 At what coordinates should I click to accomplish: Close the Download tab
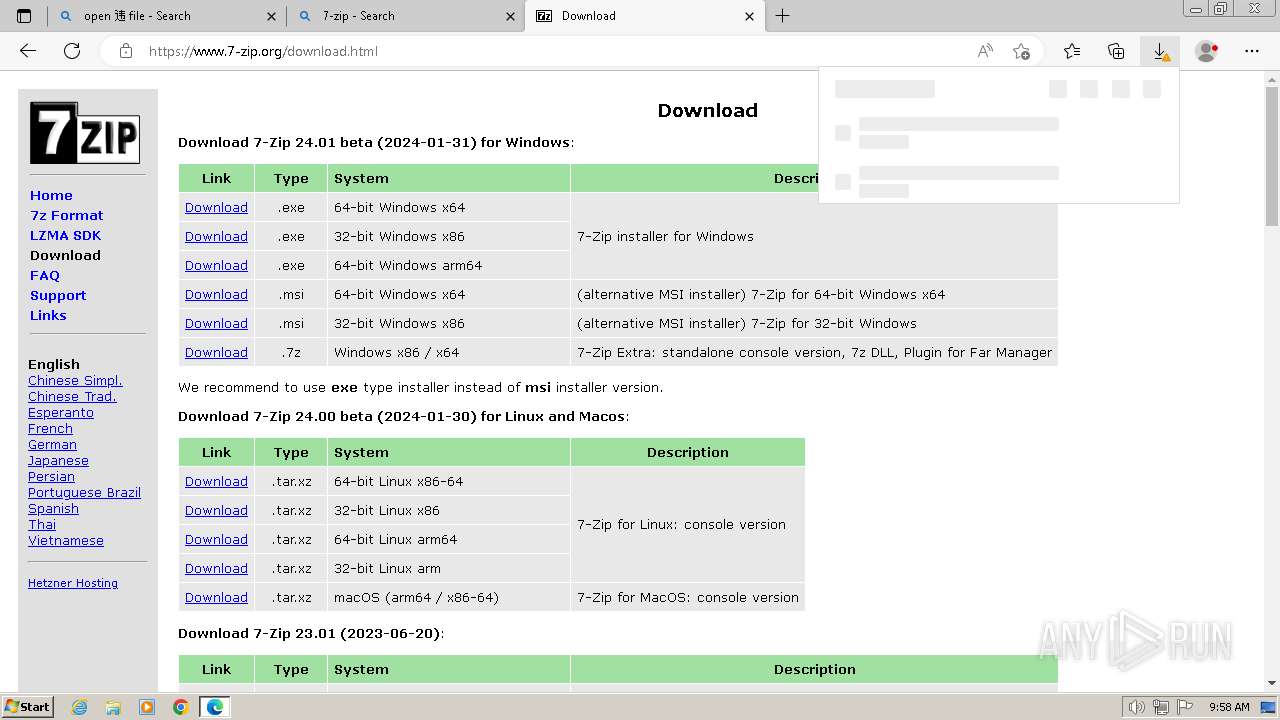tap(750, 16)
